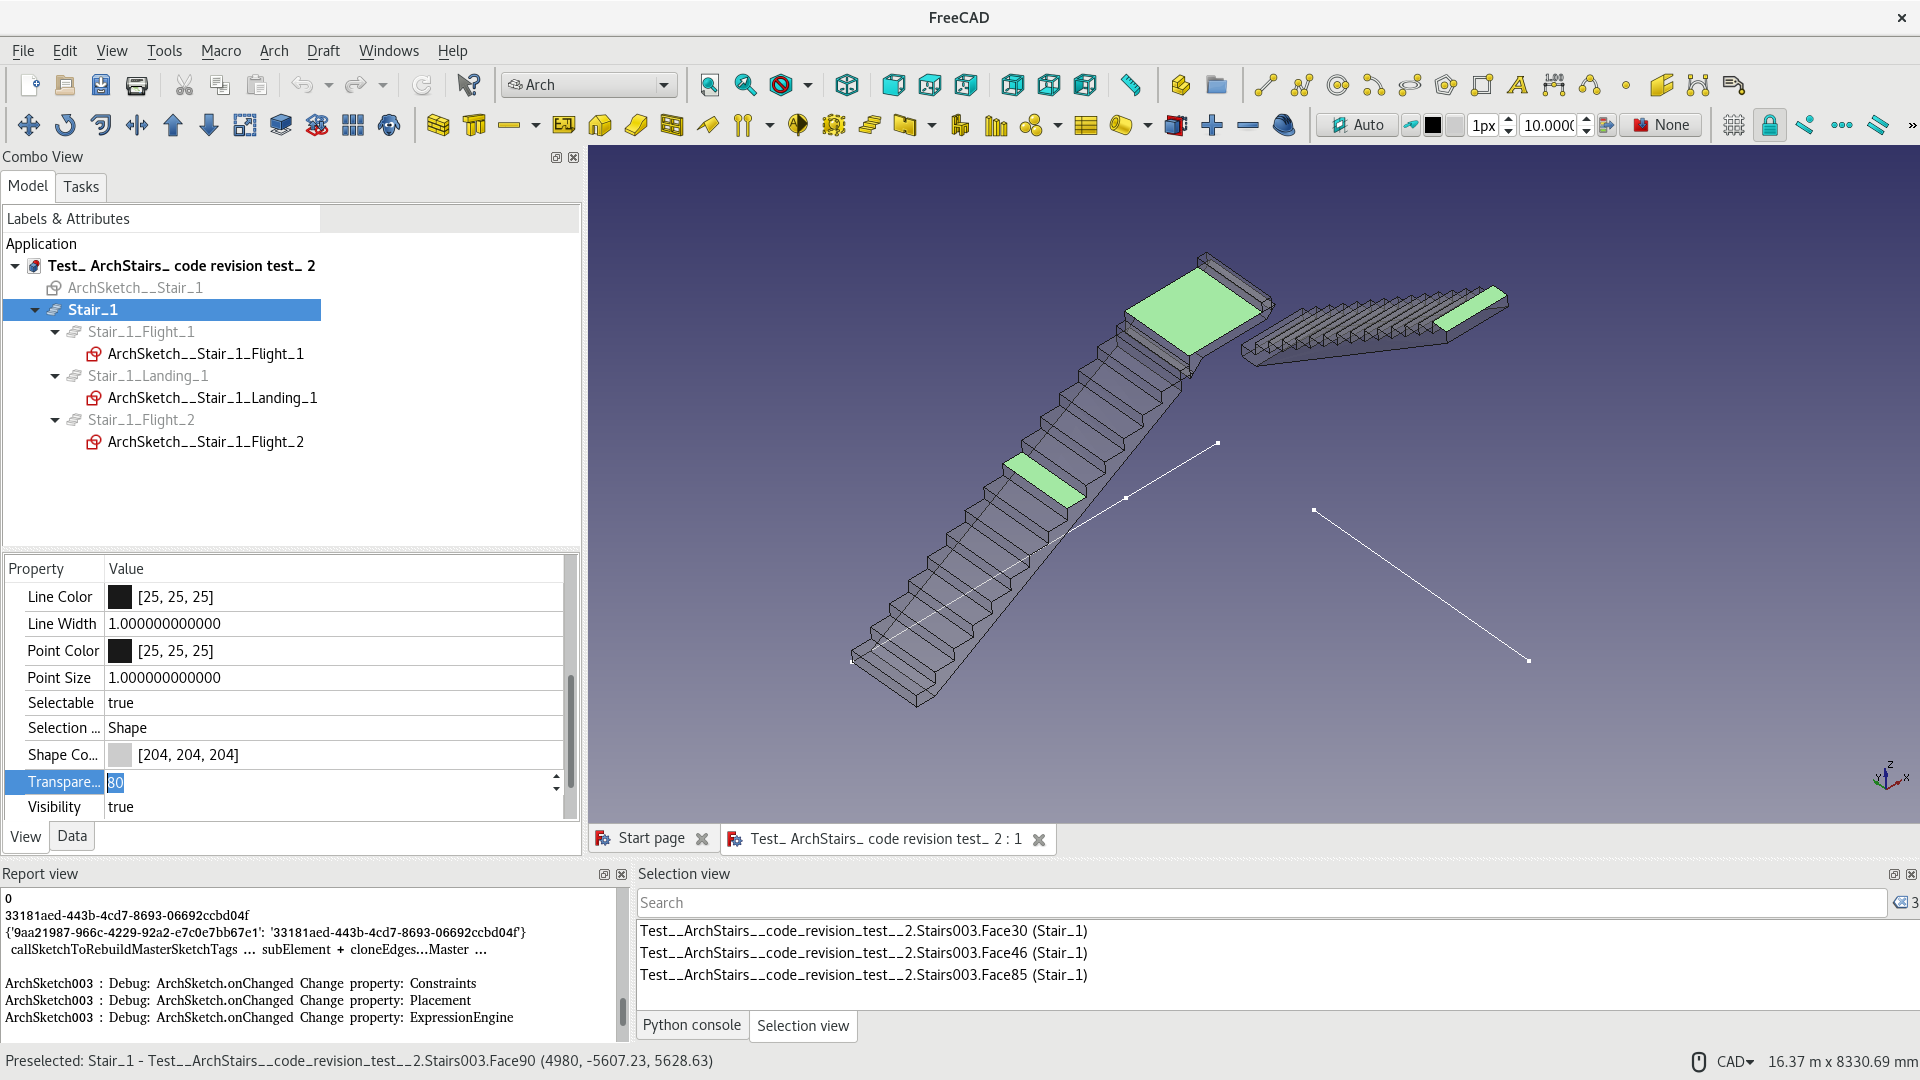Click the Draft Text tool

pos(1517,85)
